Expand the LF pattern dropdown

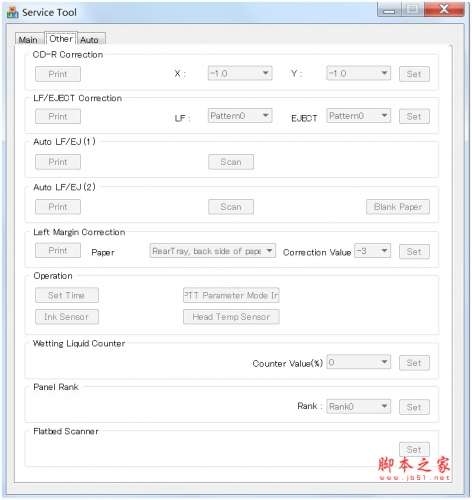pyautogui.click(x=240, y=116)
